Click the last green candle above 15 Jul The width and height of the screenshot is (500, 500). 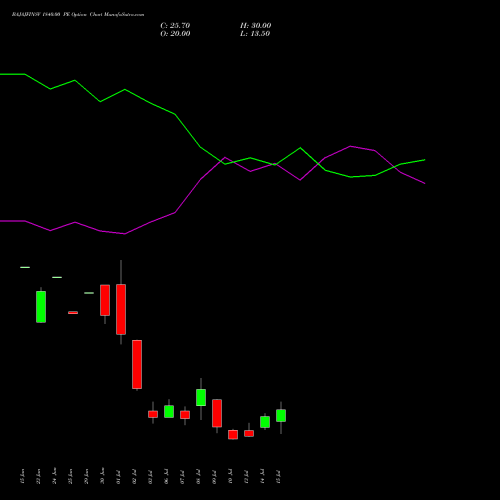point(281,416)
